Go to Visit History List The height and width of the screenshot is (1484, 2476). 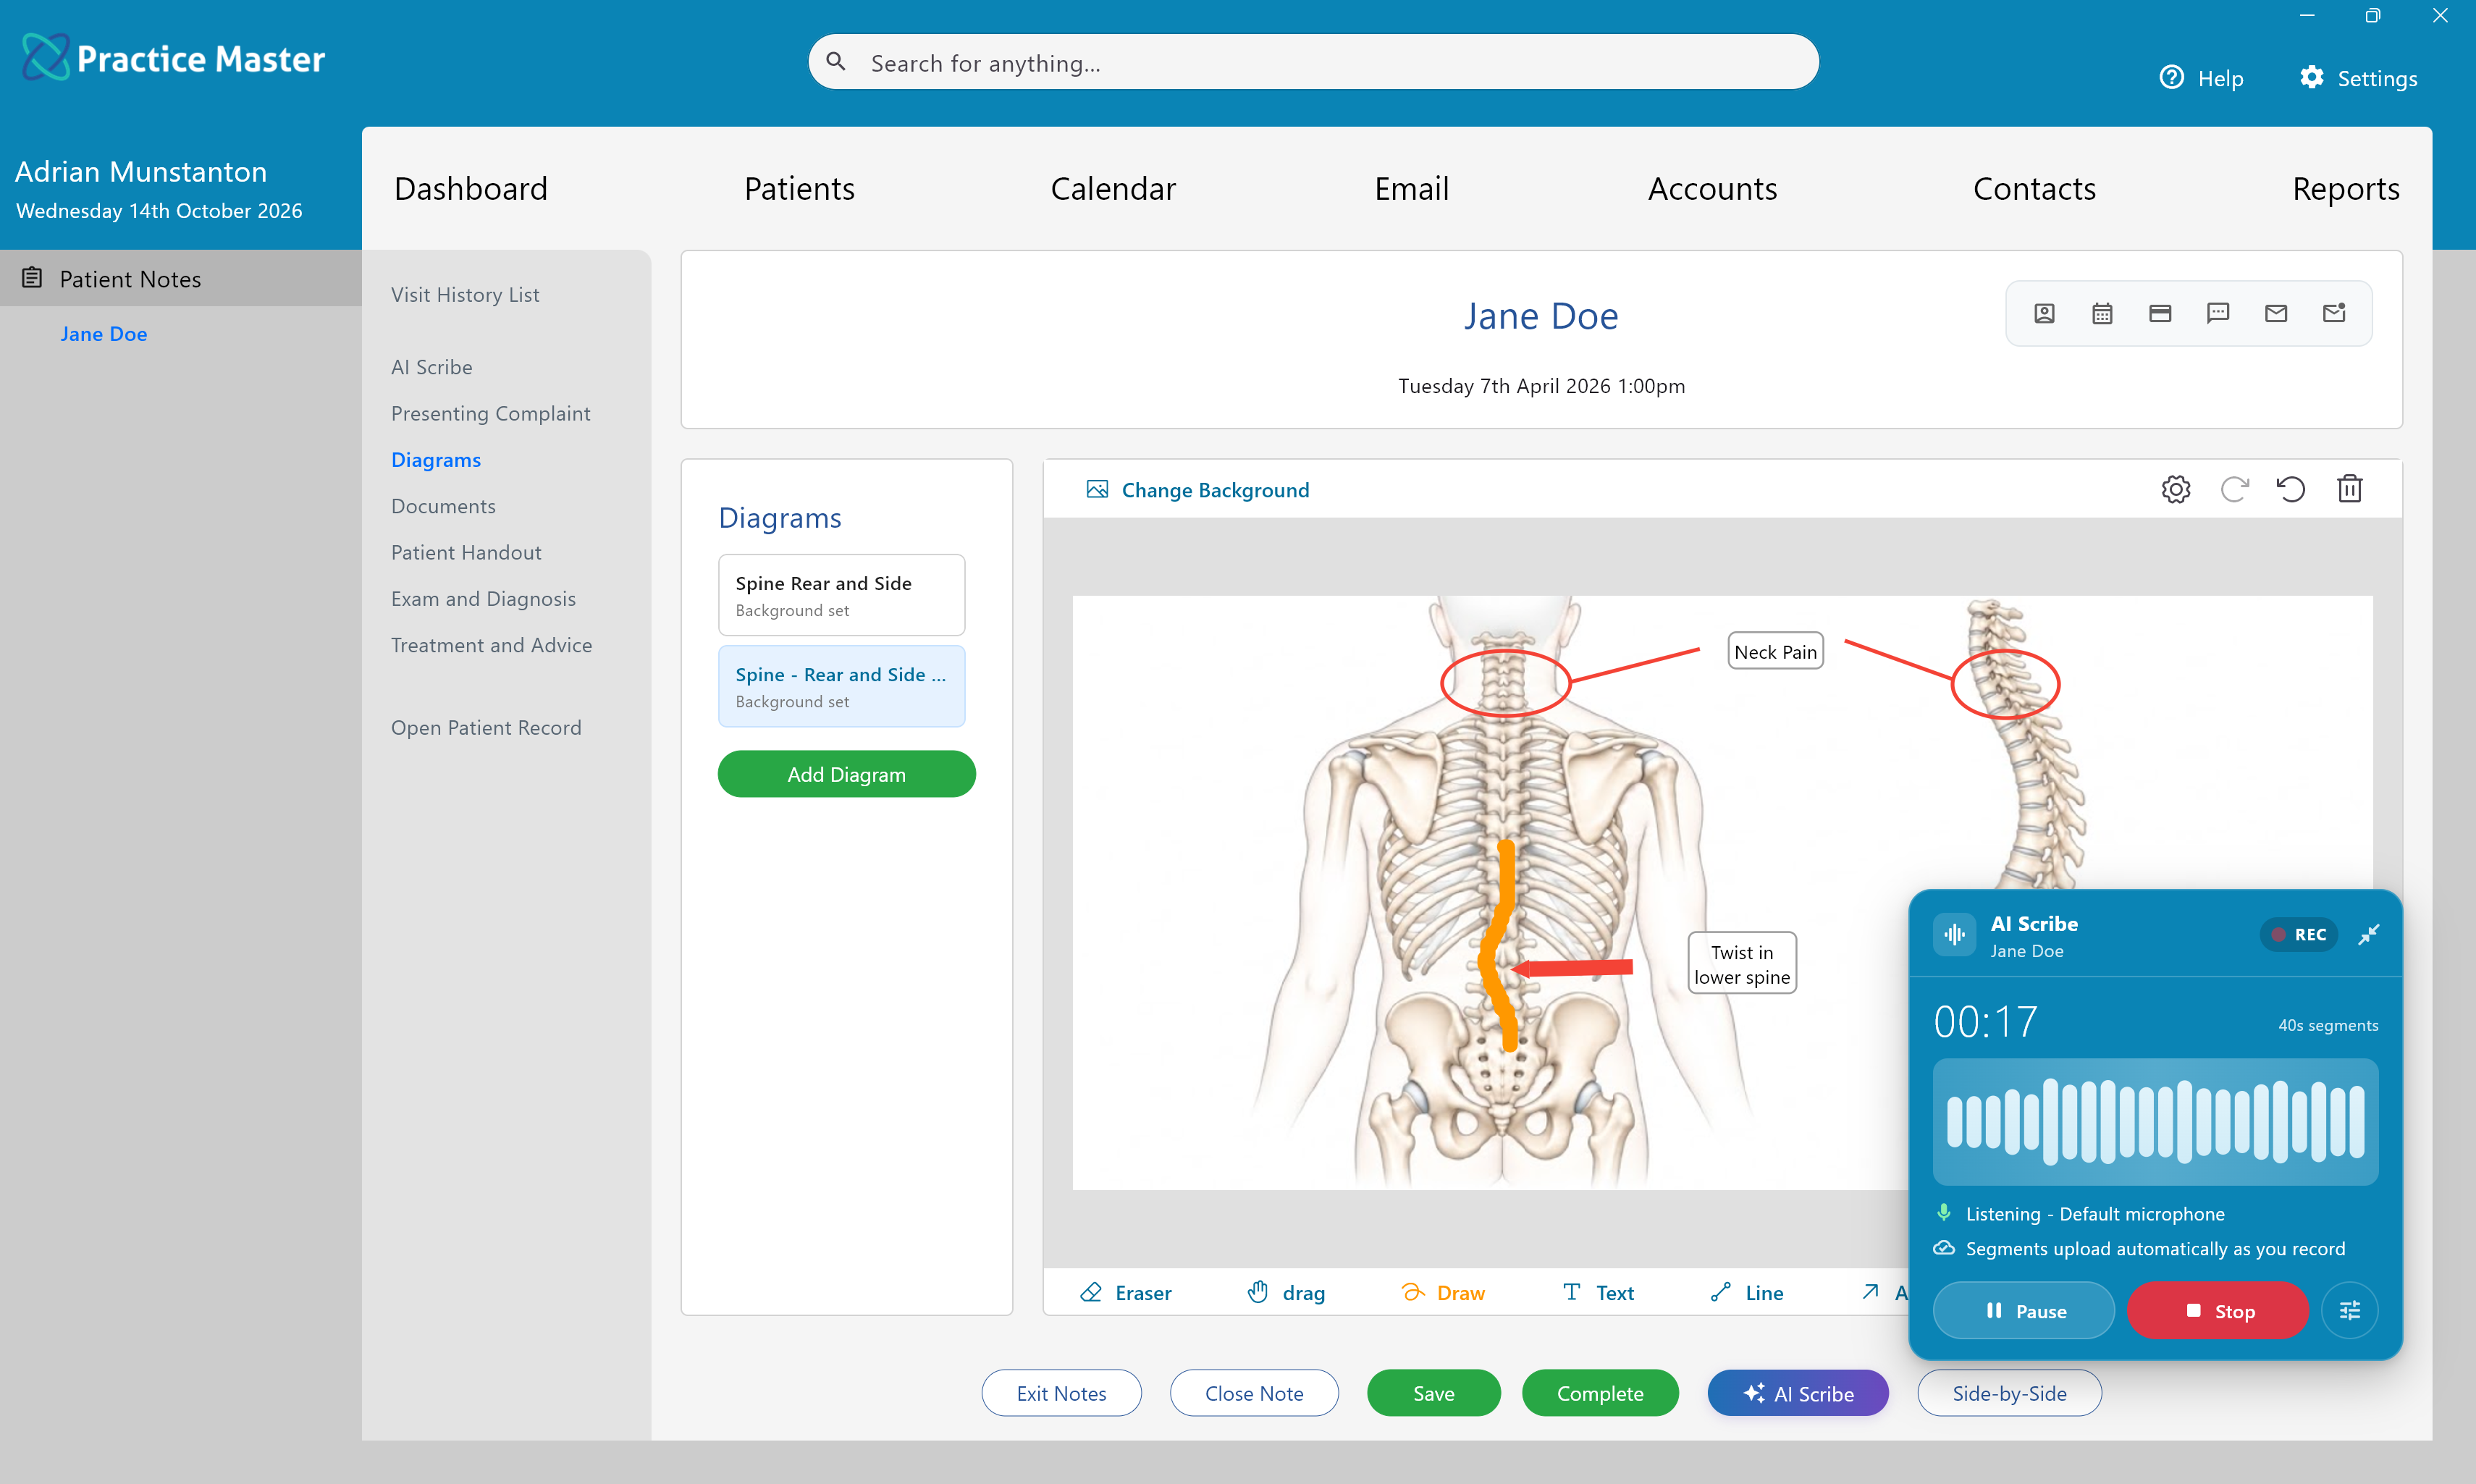465,295
